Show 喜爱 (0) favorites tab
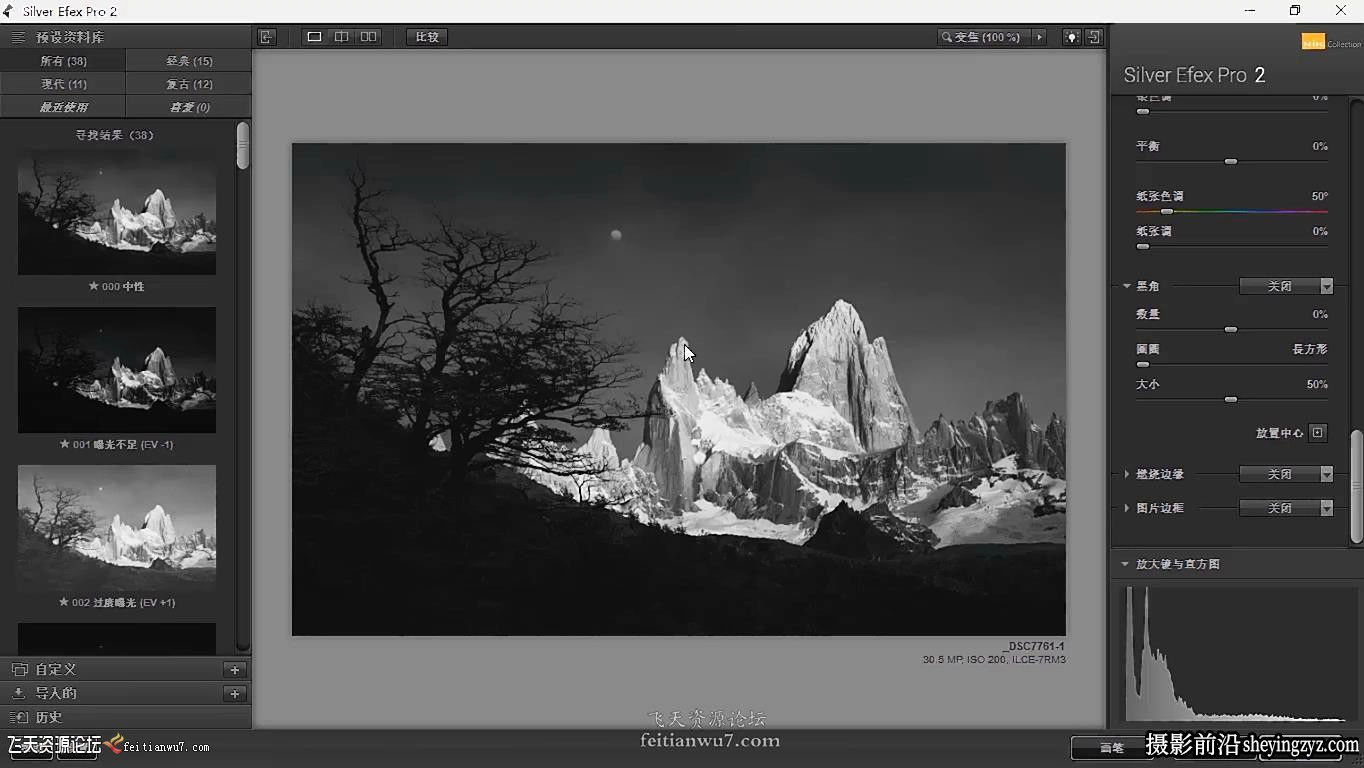This screenshot has width=1364, height=768. coord(189,107)
